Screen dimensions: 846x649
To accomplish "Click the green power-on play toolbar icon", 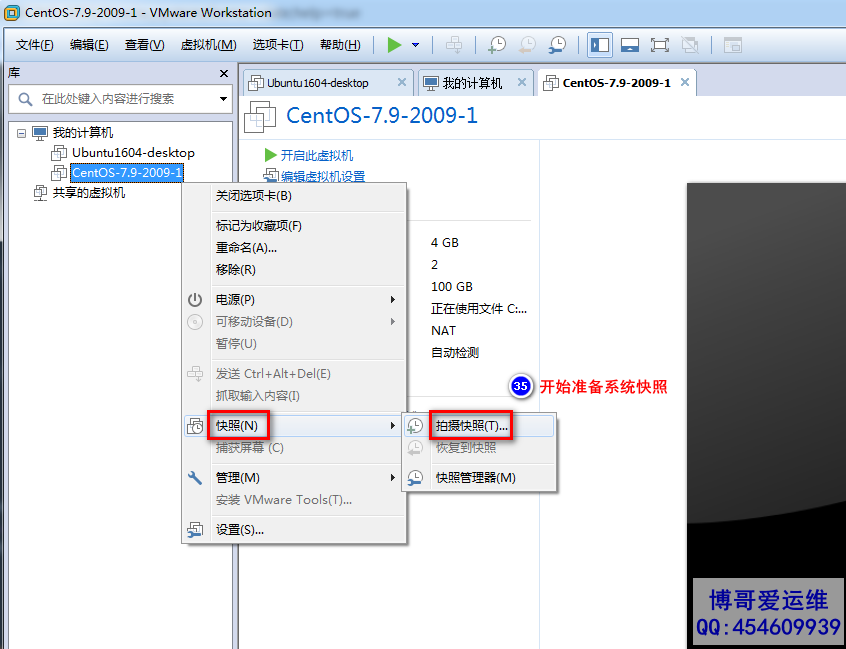I will 394,45.
